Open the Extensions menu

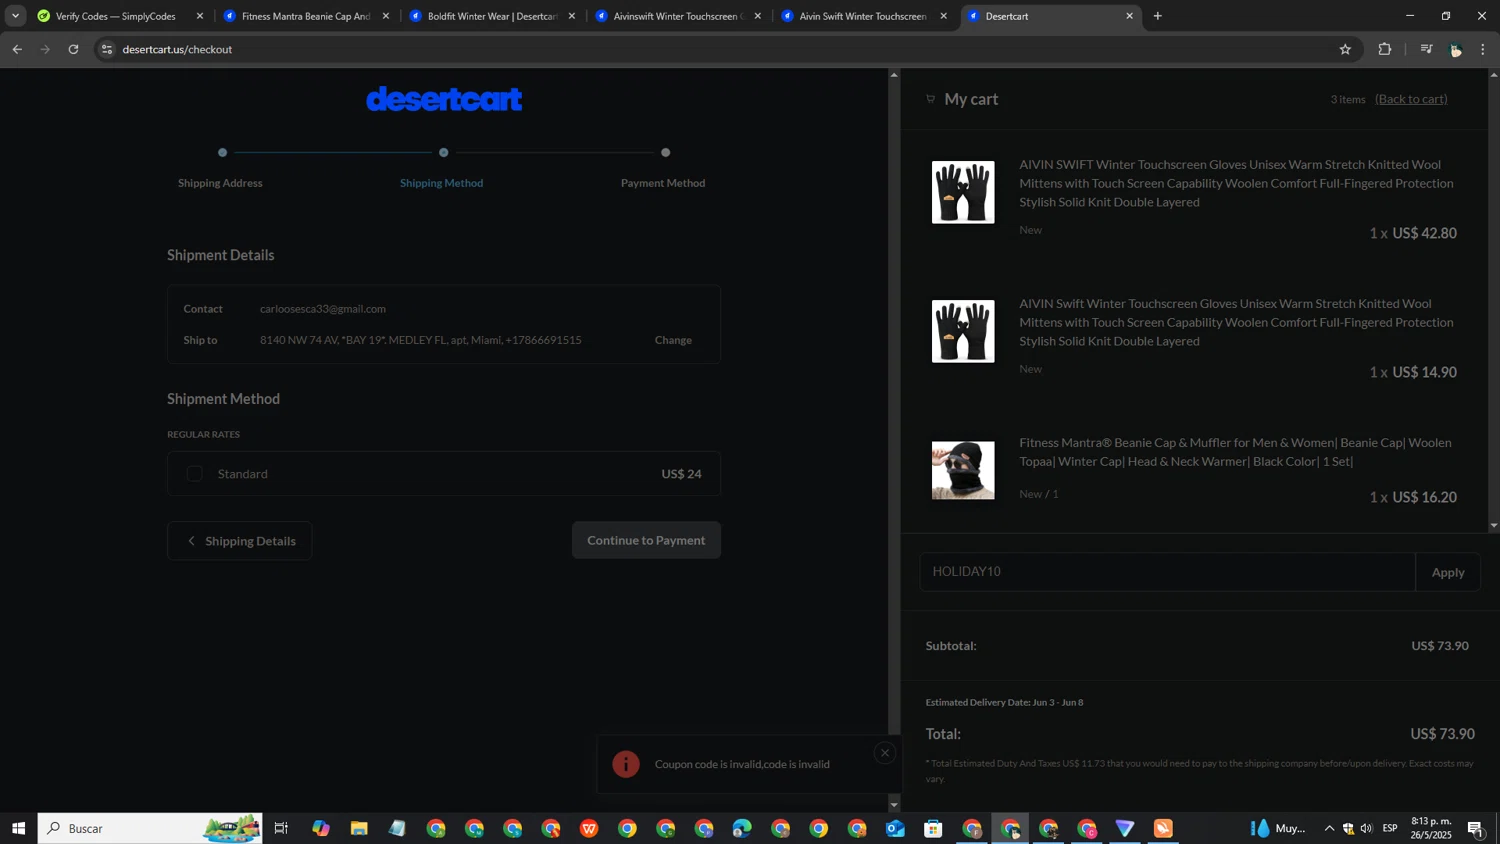pyautogui.click(x=1385, y=49)
